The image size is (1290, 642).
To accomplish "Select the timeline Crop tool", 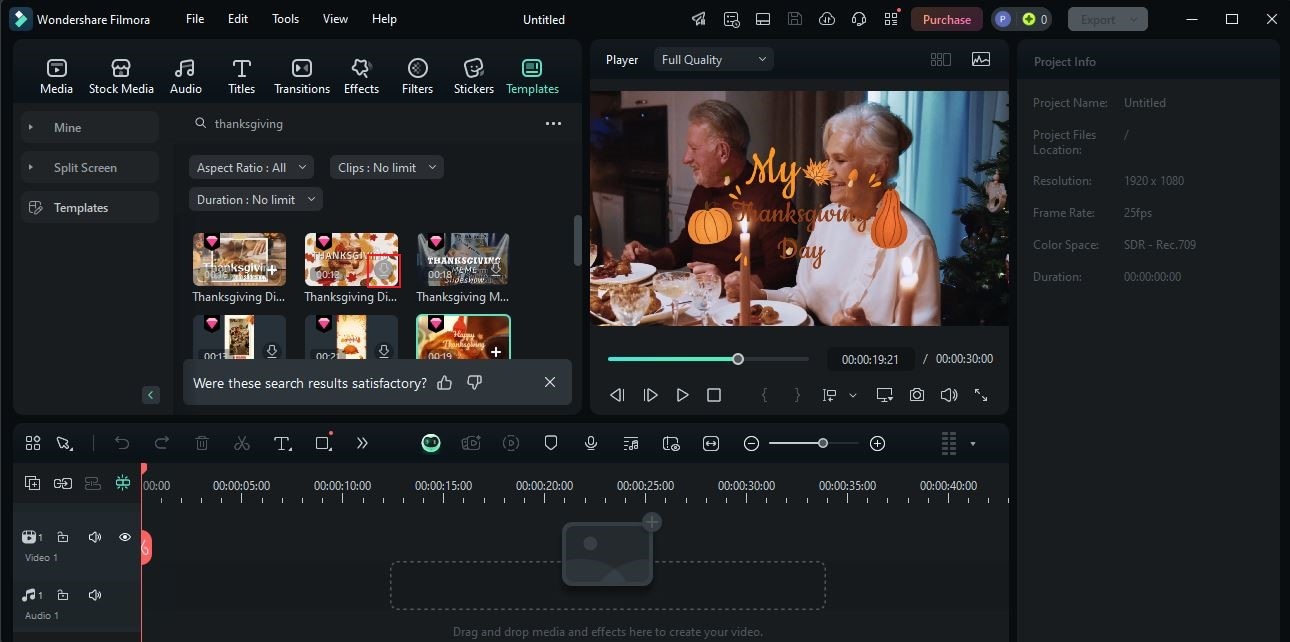I will pyautogui.click(x=323, y=443).
